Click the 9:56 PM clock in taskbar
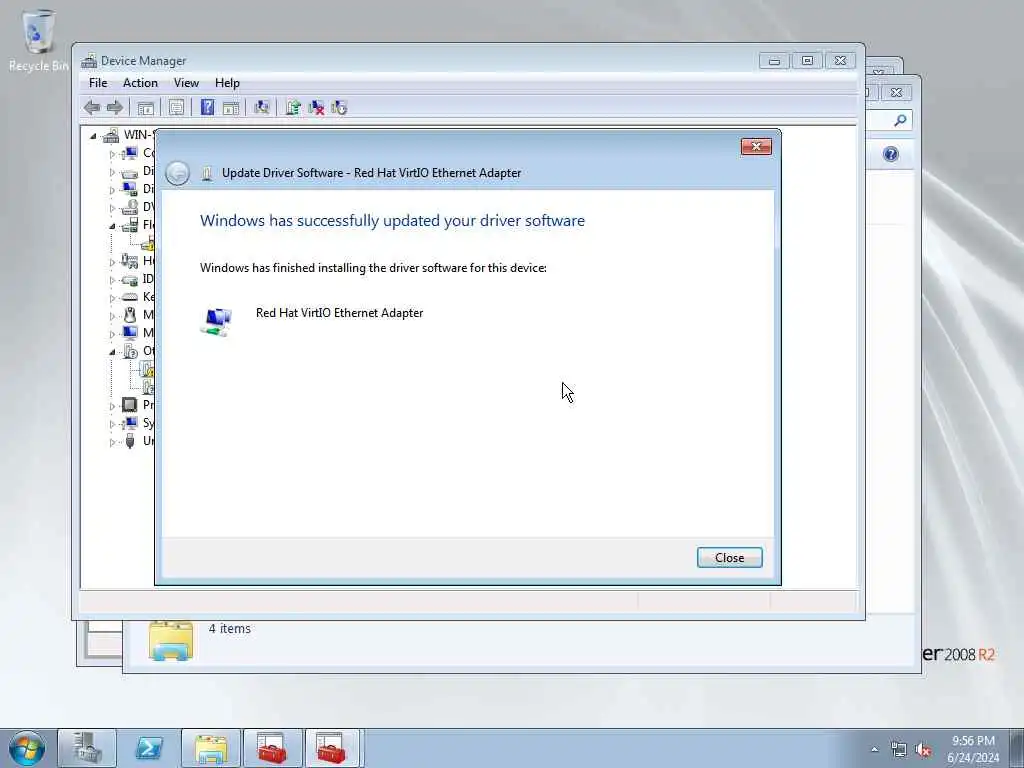 pos(973,741)
